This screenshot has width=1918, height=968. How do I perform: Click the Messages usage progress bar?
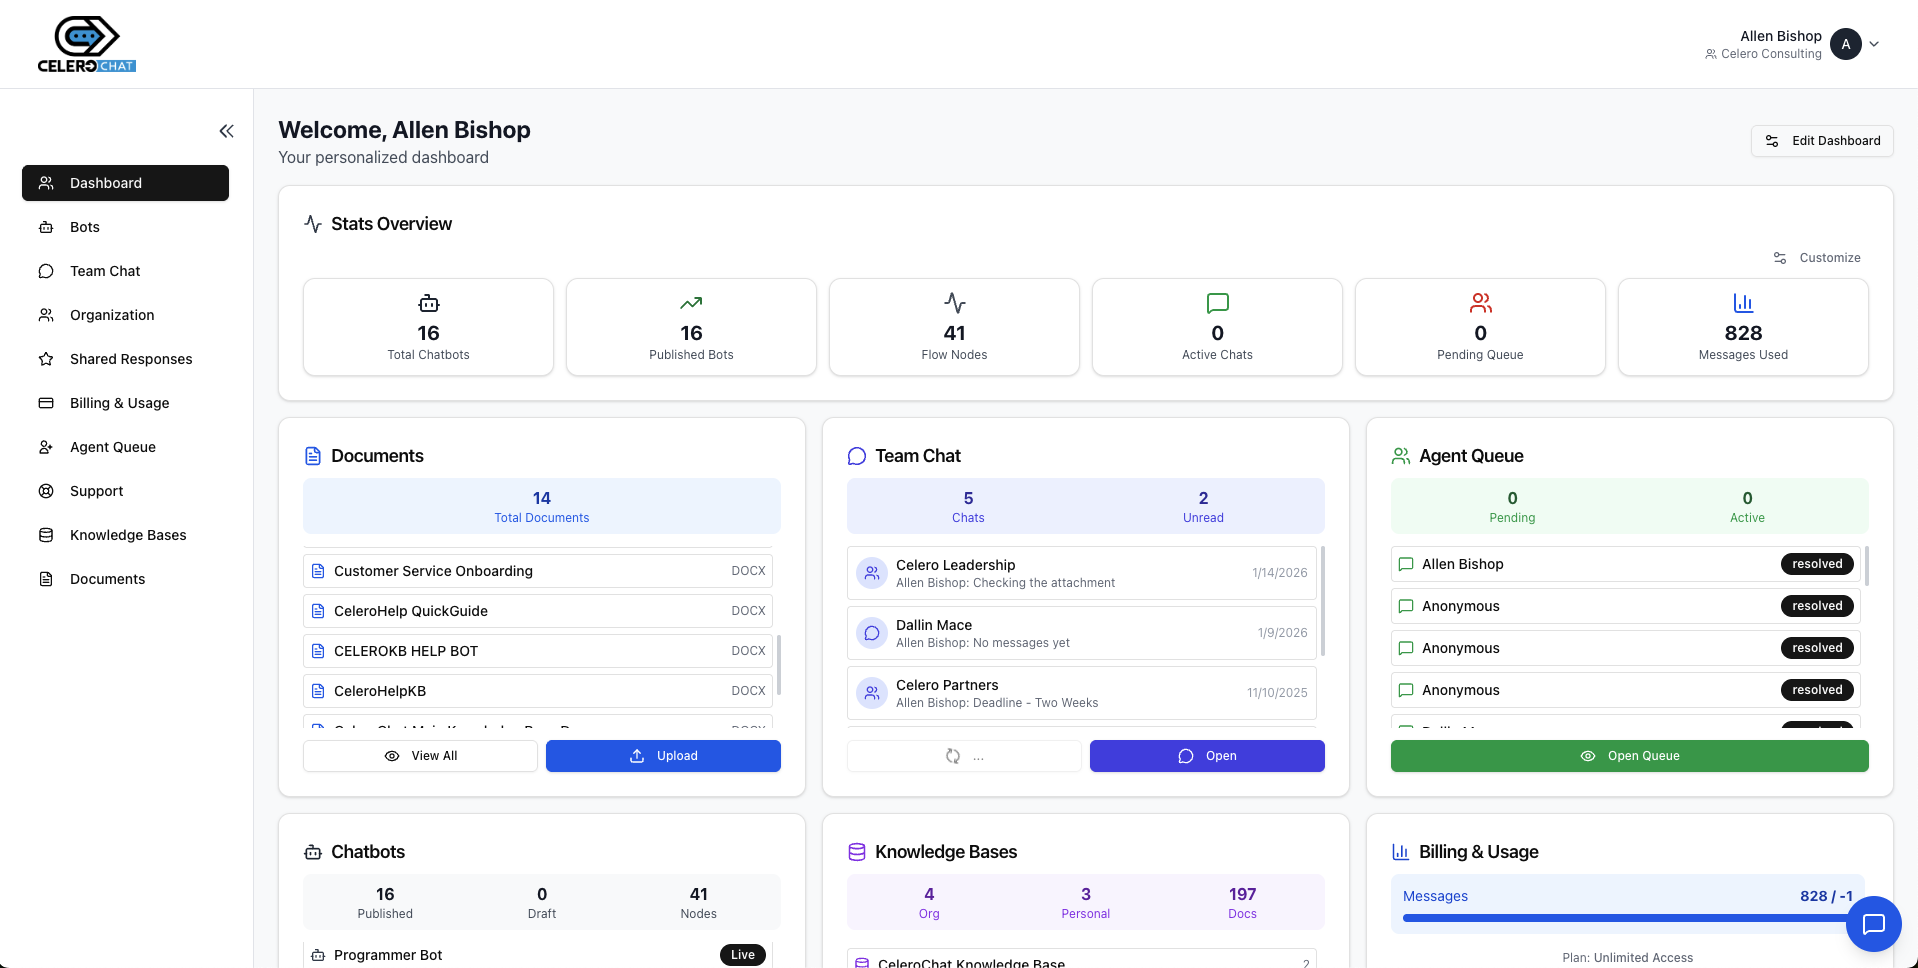click(1628, 918)
